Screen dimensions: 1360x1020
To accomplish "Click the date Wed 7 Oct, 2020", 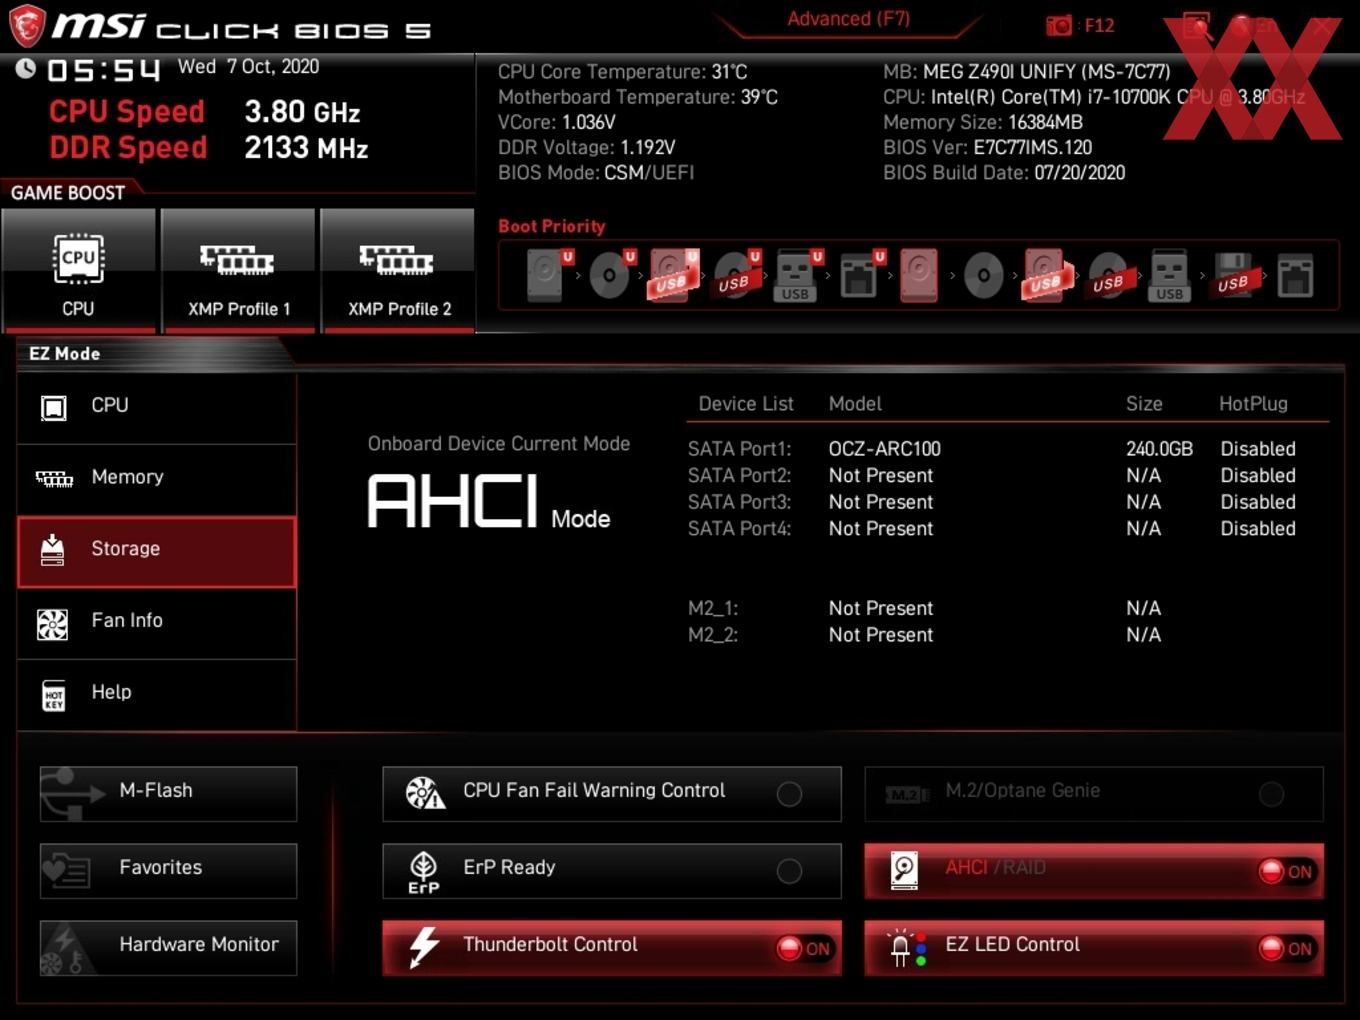I will (x=248, y=67).
